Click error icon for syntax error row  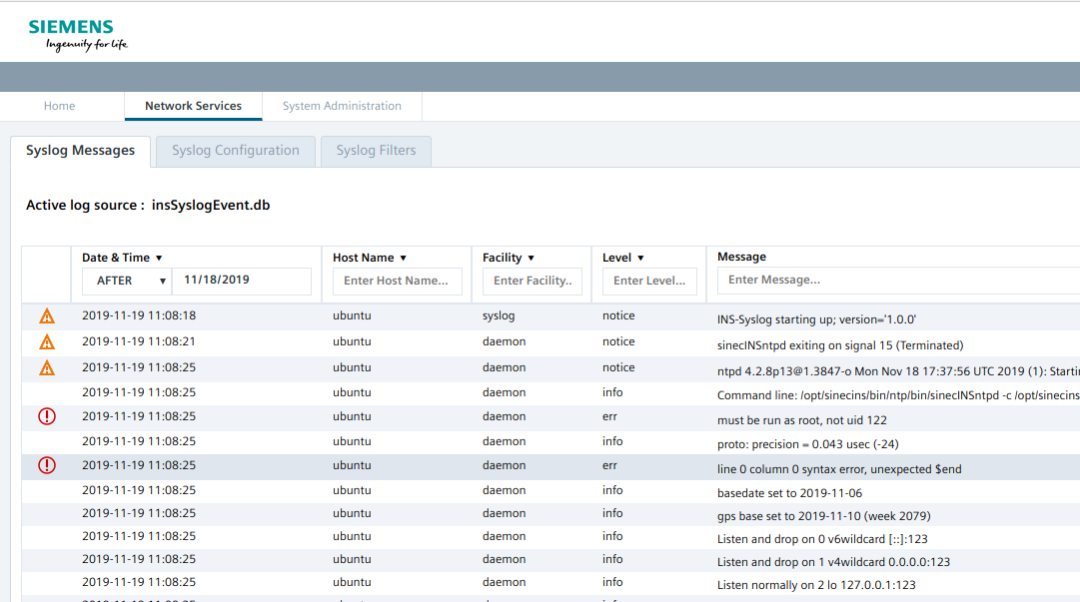[x=47, y=465]
